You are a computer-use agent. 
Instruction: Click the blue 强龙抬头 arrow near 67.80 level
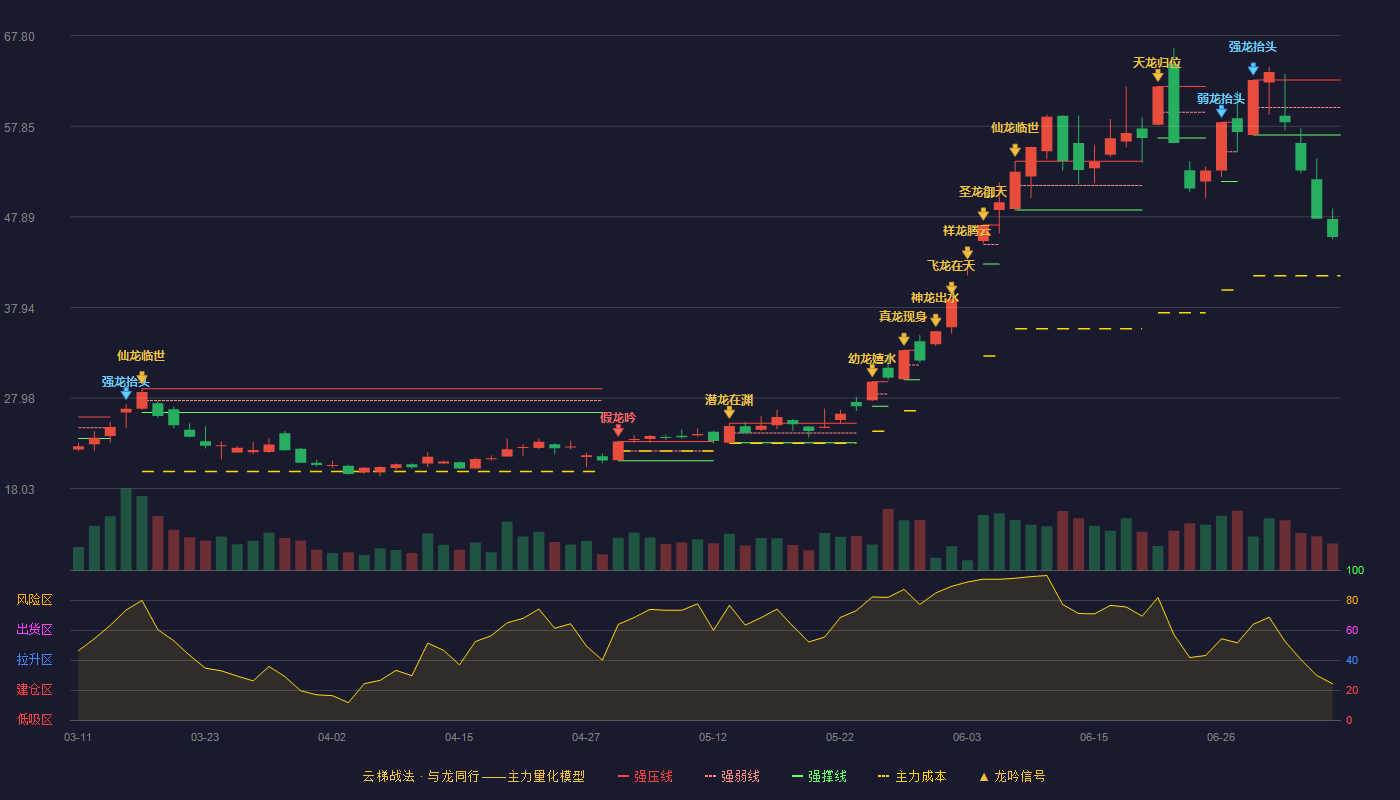pyautogui.click(x=1253, y=69)
